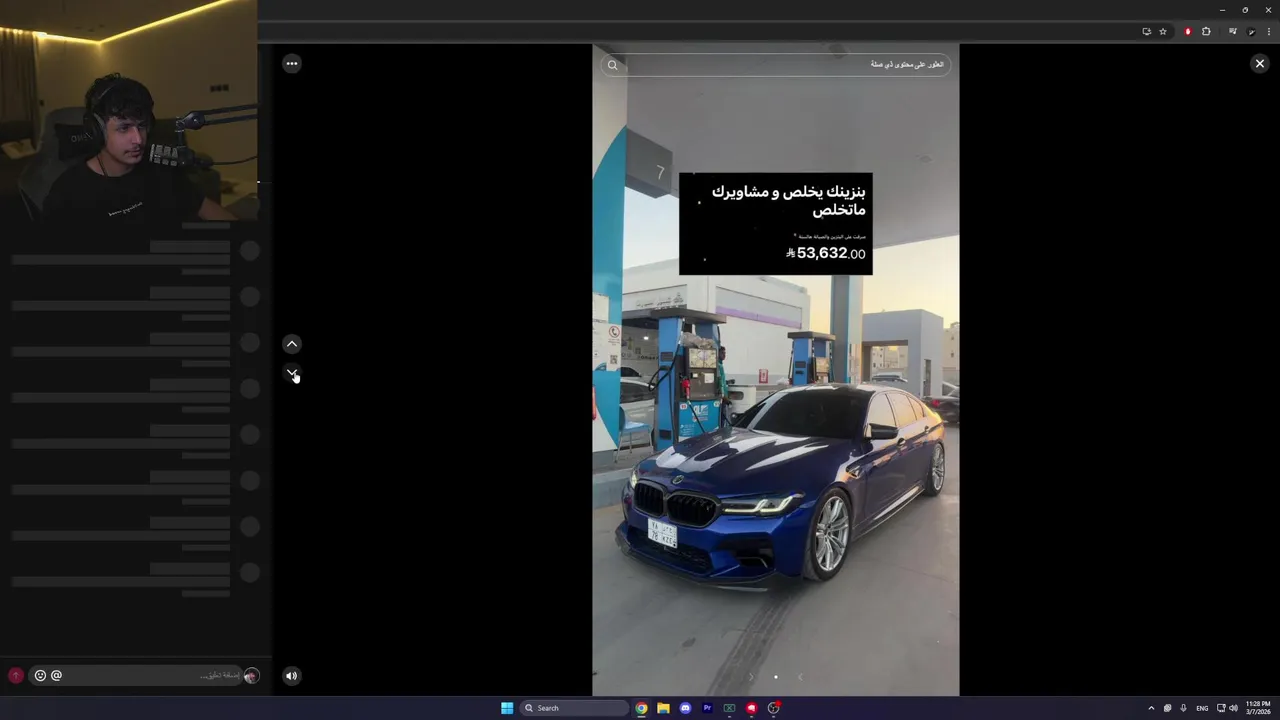Open the emoji picker in the comment box
This screenshot has height=720, width=1280.
(x=40, y=675)
